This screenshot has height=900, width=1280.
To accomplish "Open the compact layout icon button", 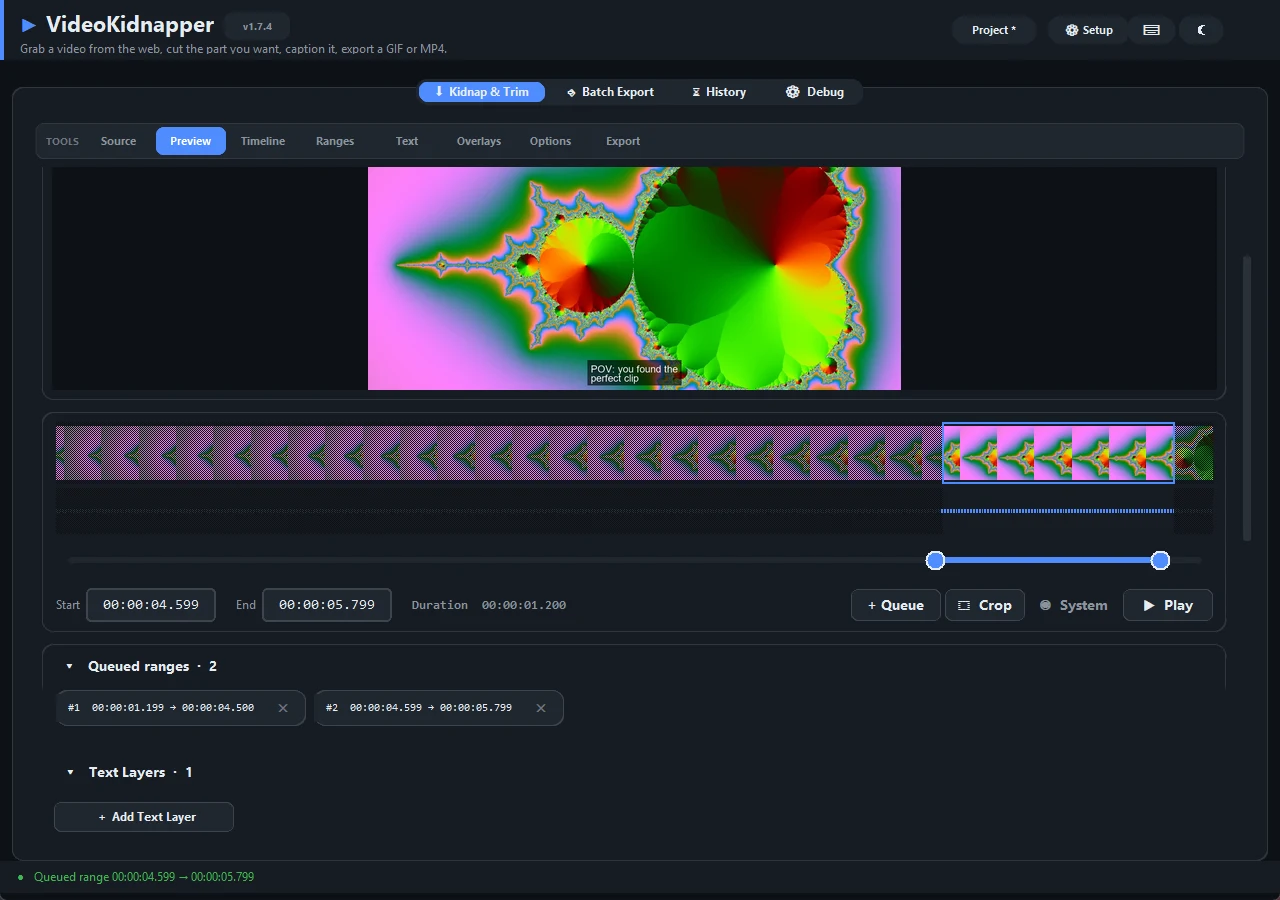I will [1151, 30].
